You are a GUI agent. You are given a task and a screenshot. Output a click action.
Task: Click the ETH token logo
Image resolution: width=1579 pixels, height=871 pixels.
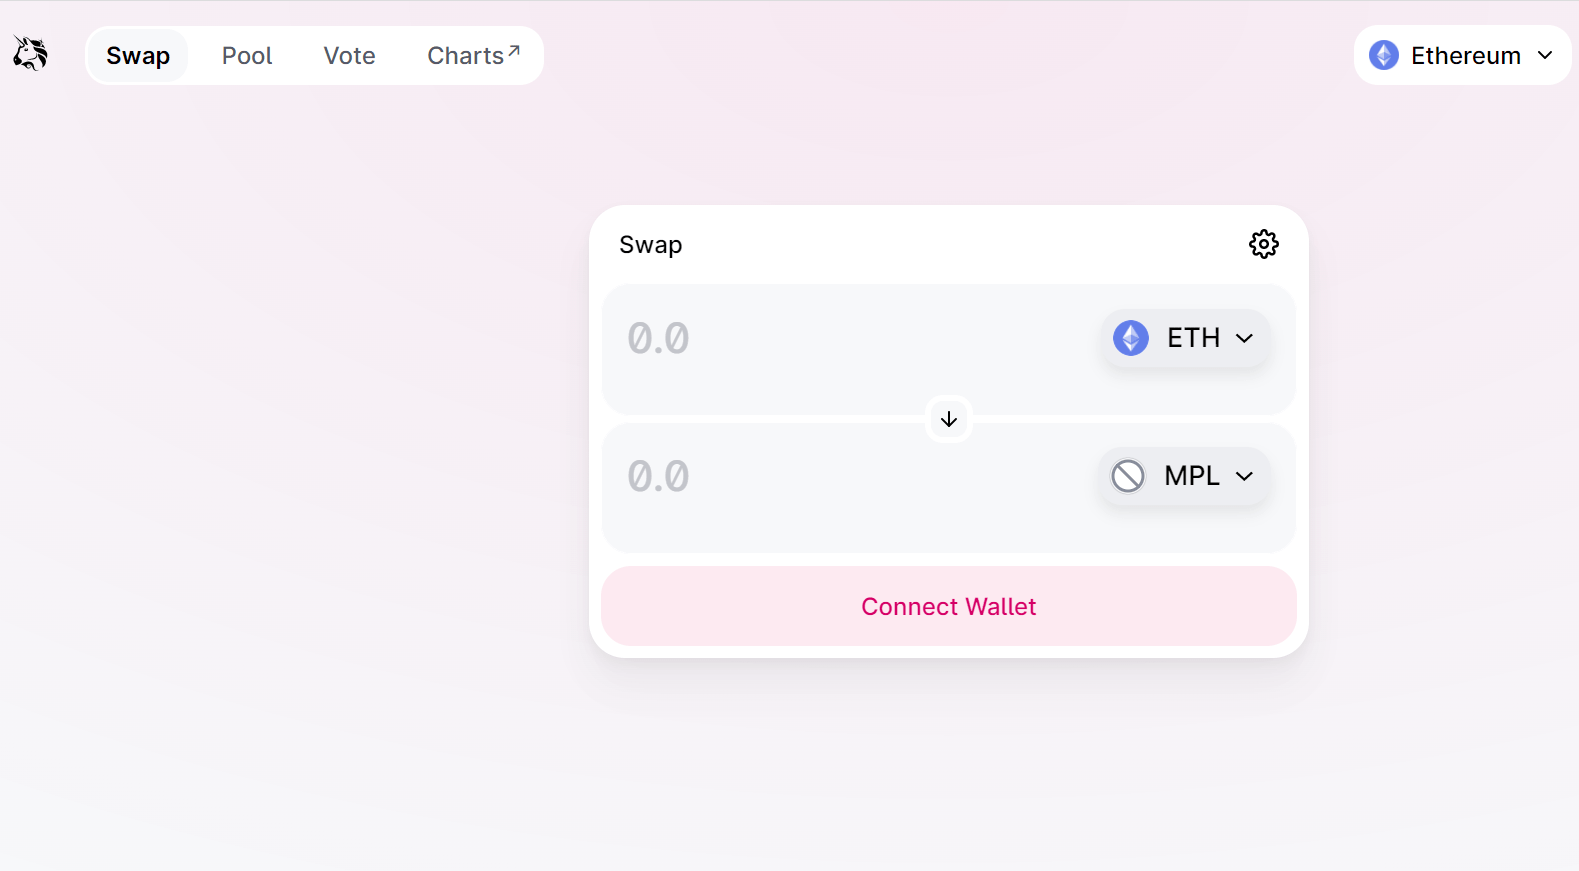[x=1131, y=338]
